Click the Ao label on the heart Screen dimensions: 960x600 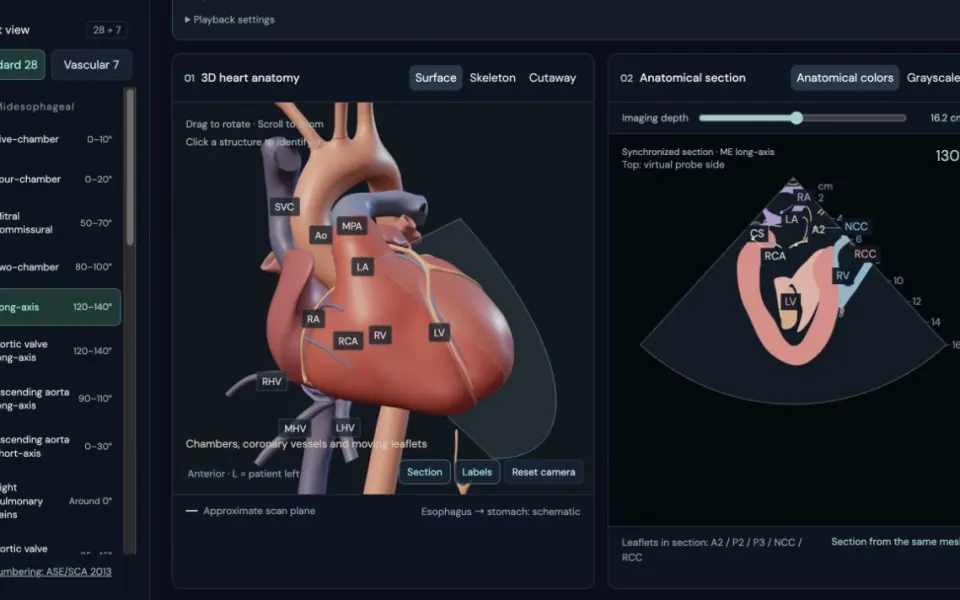click(x=321, y=235)
